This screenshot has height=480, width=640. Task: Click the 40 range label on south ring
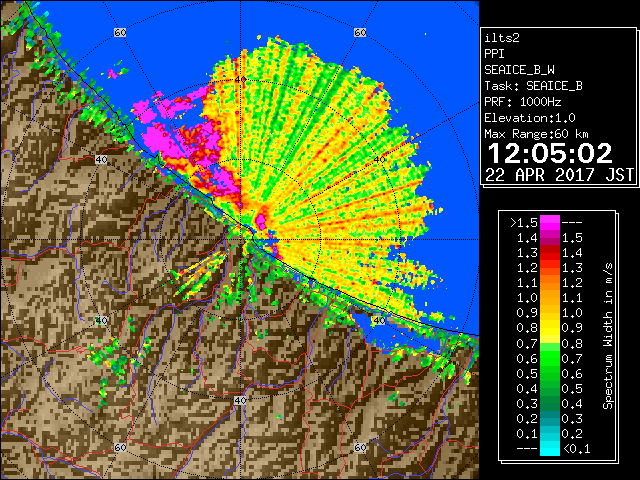(x=240, y=400)
